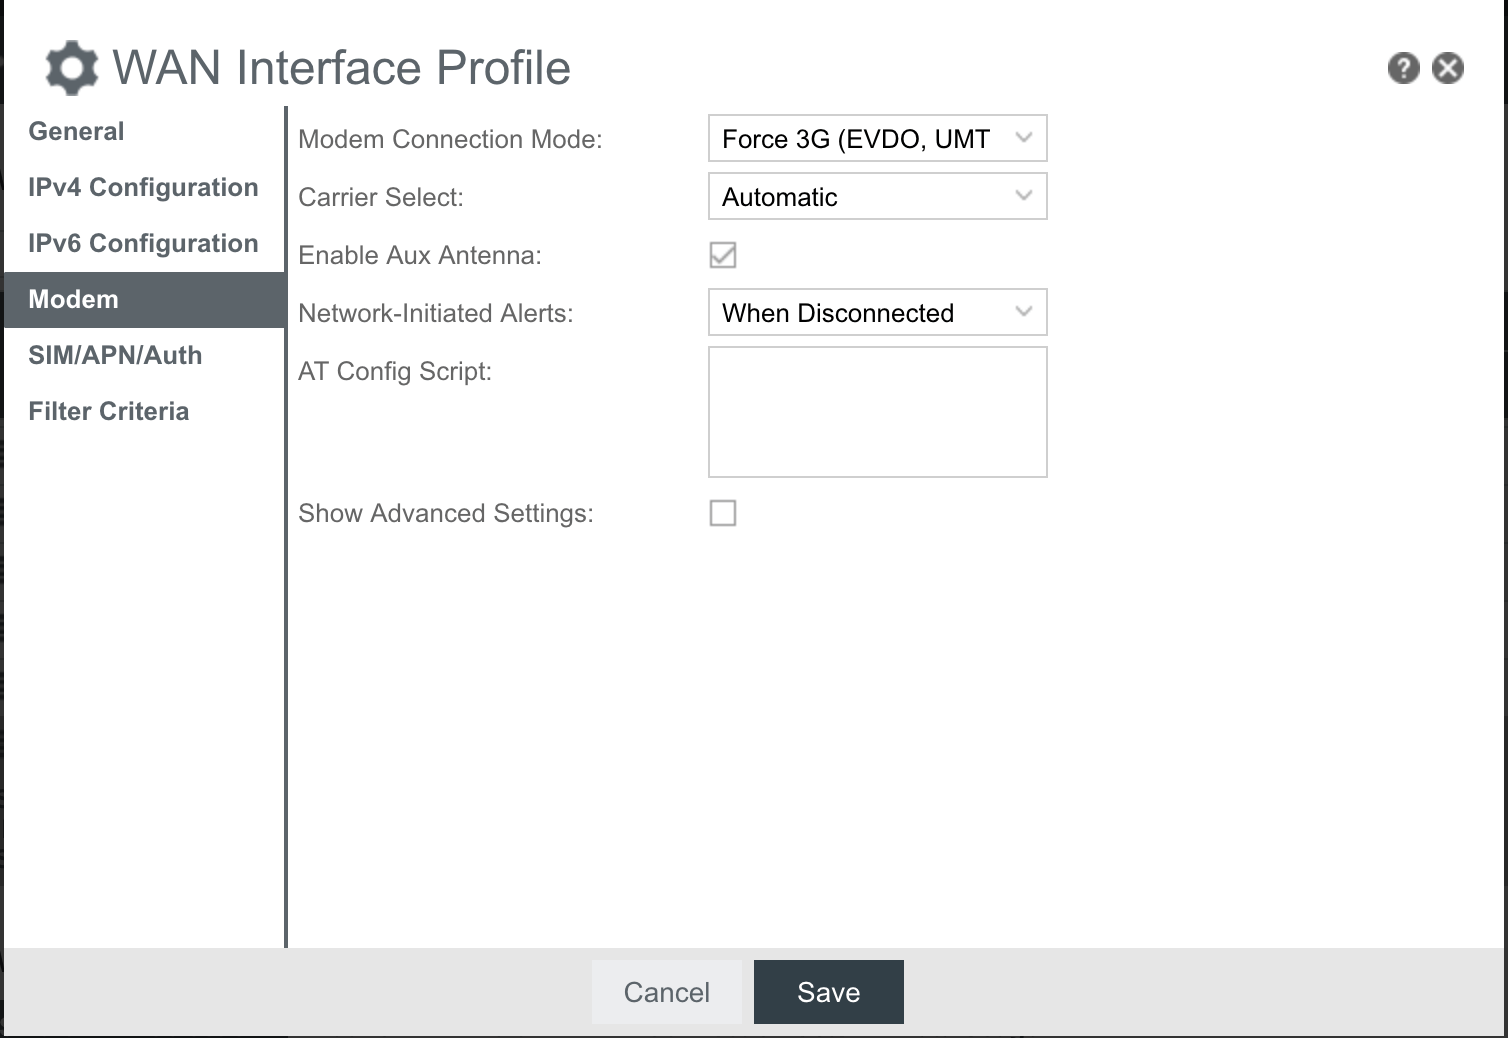
Task: Close the WAN Interface Profile dialog
Action: coord(1448,67)
